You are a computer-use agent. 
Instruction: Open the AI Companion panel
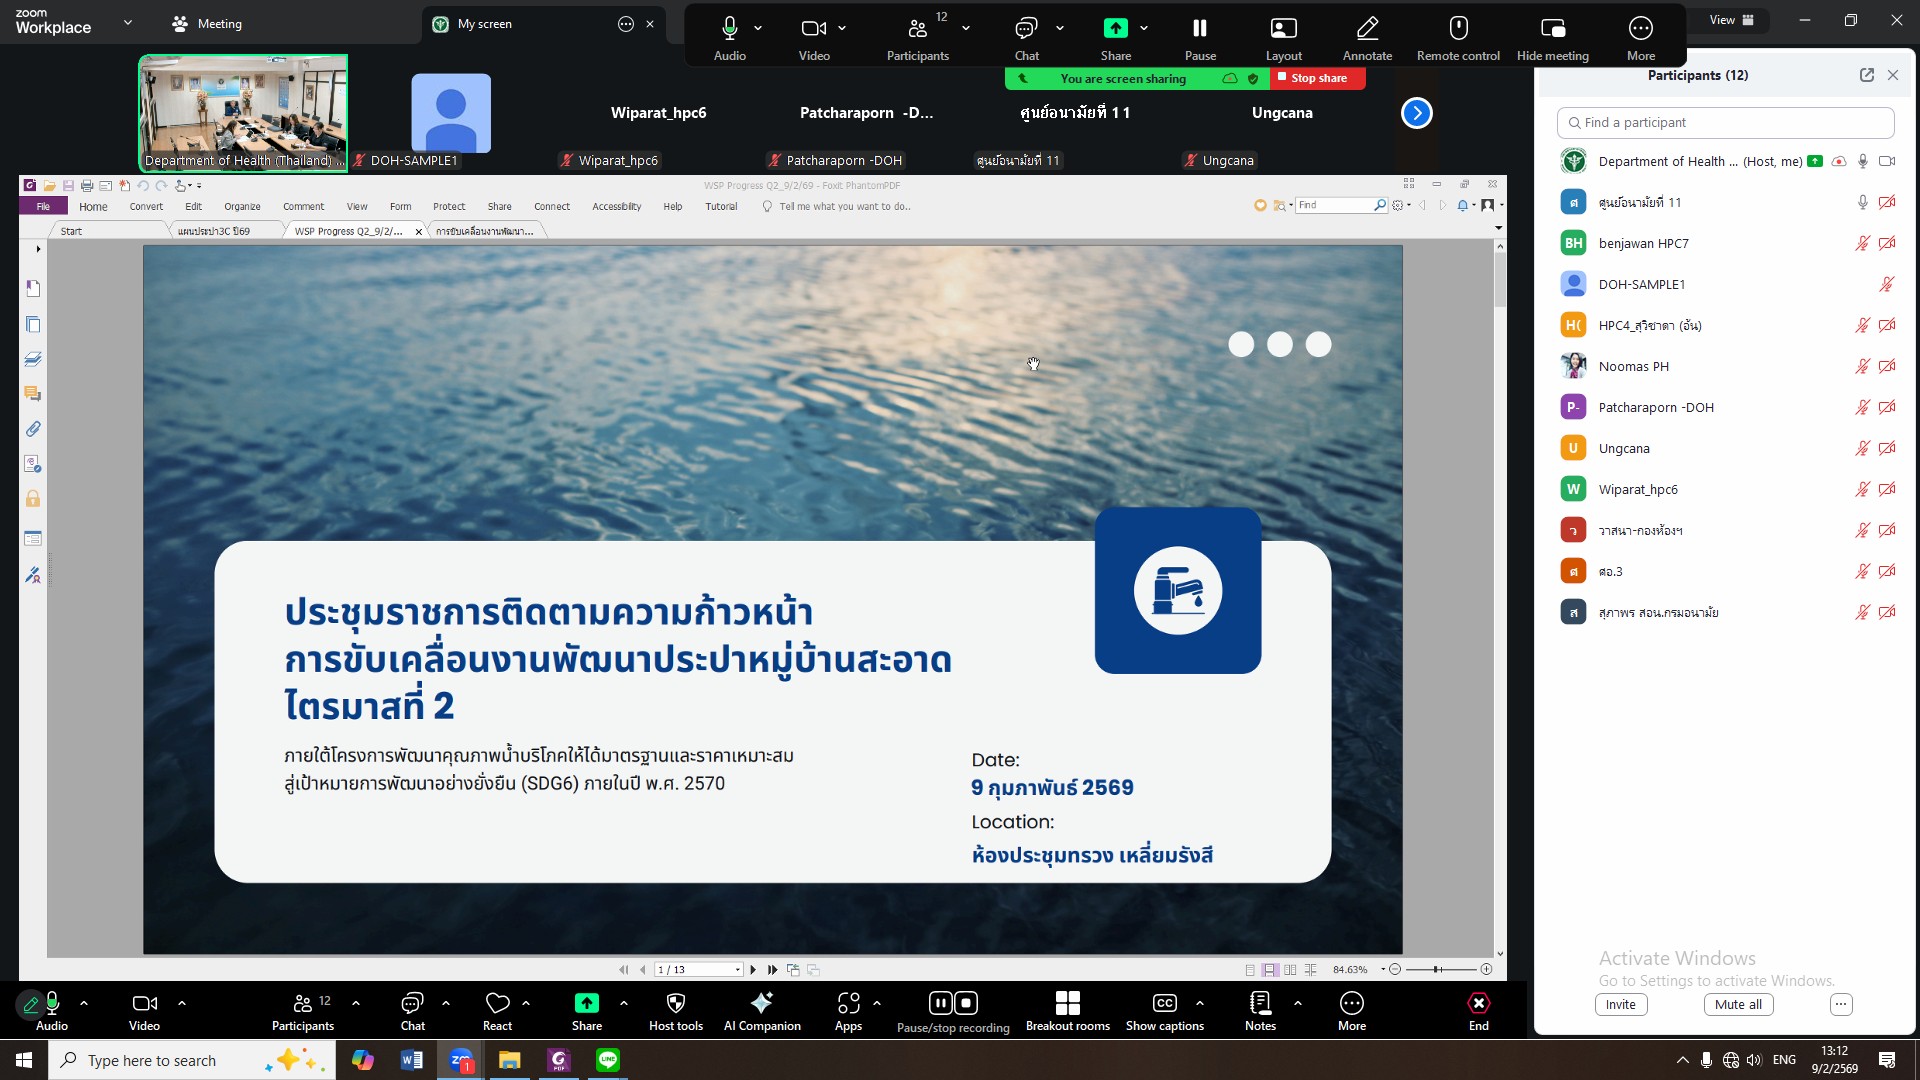pyautogui.click(x=762, y=1004)
